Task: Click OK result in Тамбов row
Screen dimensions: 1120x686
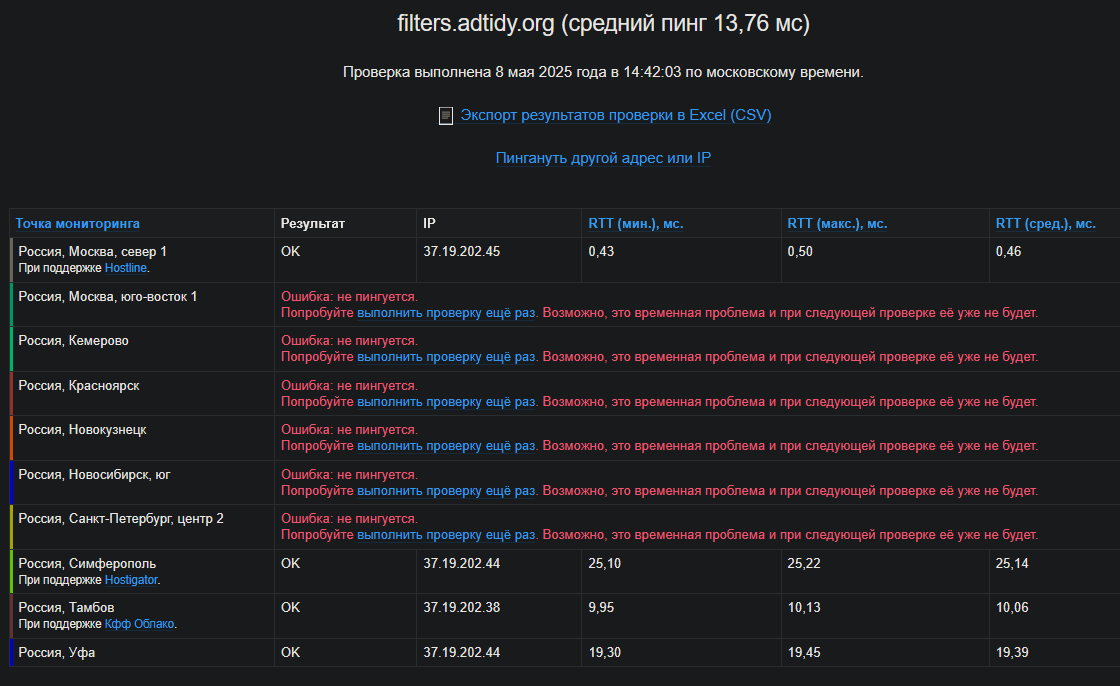Action: 291,607
